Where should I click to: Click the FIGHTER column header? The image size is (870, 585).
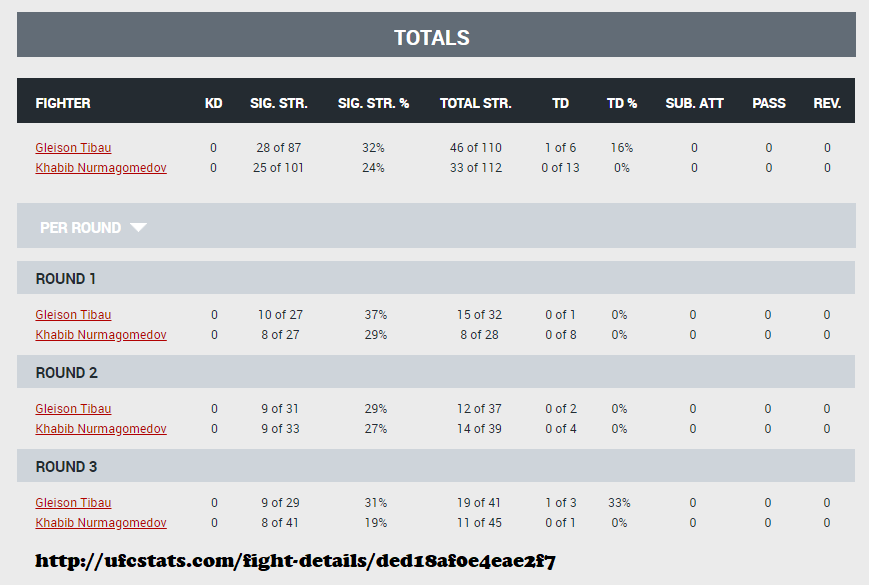click(63, 102)
